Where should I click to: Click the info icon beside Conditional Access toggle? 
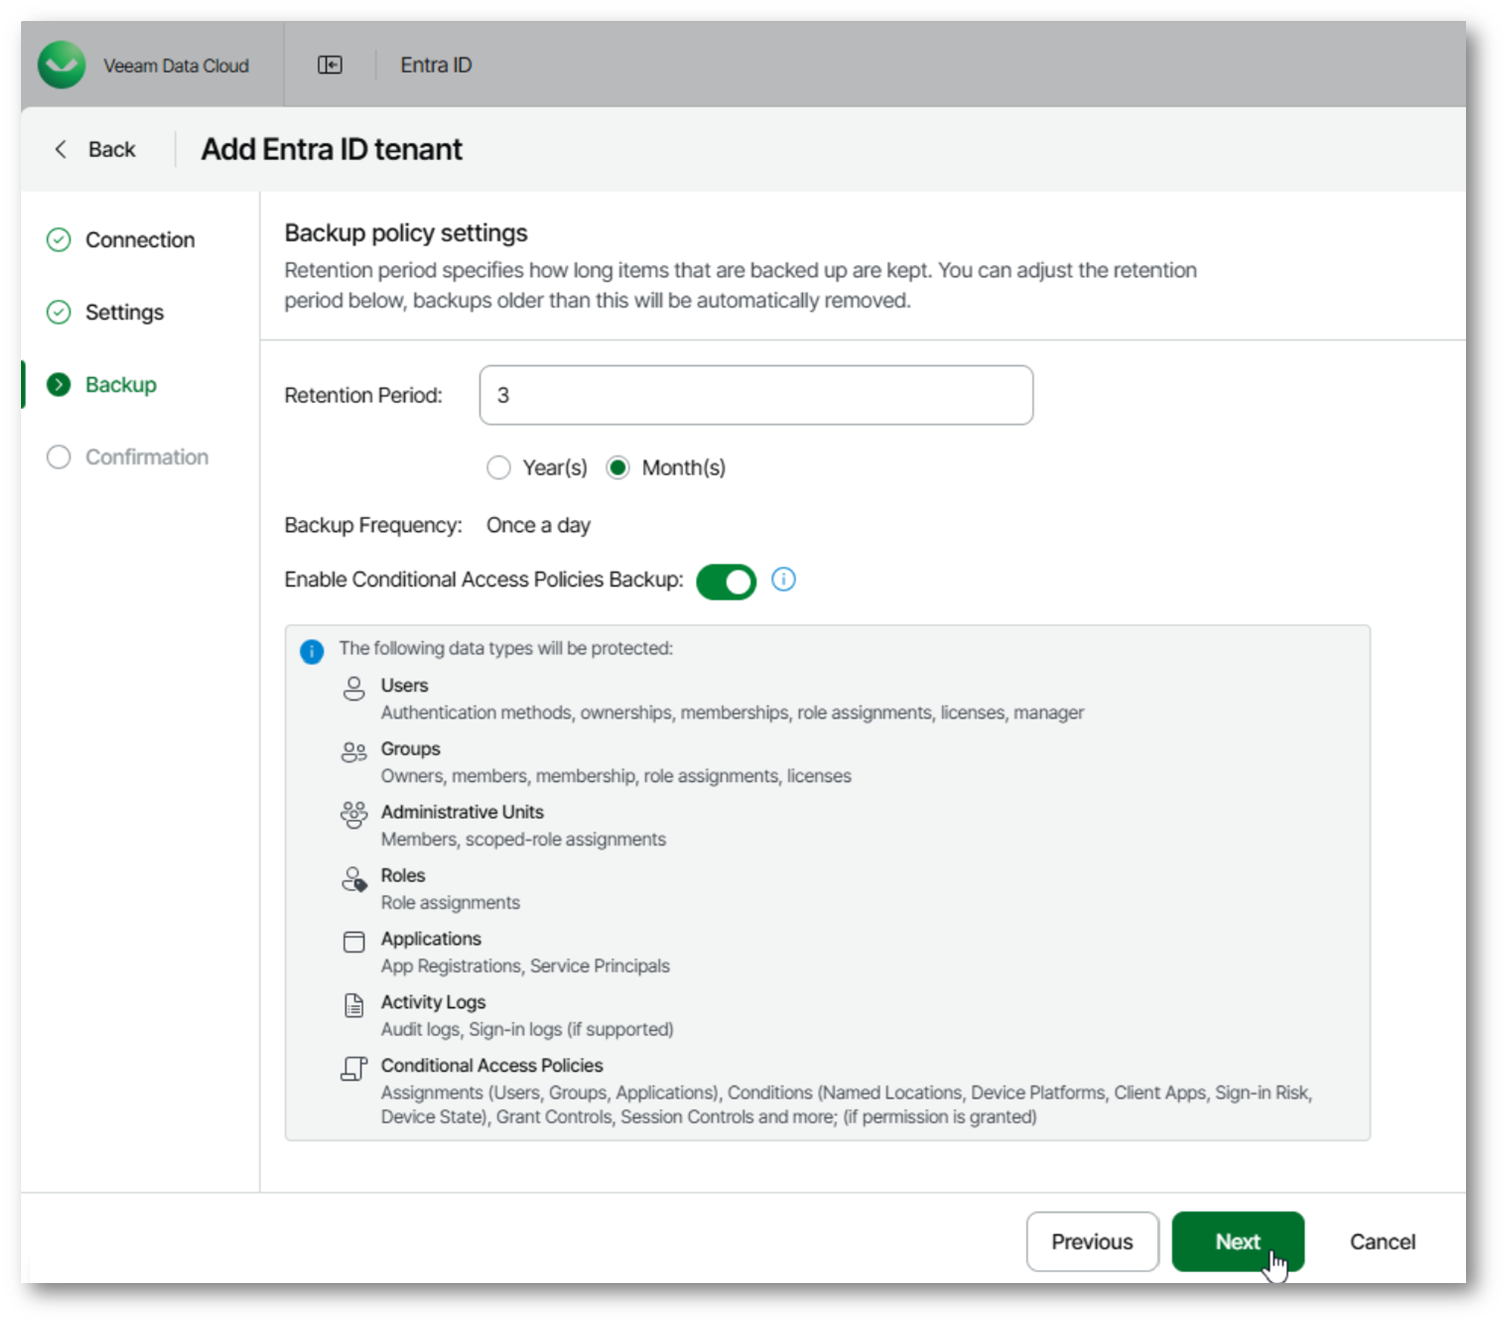(783, 580)
